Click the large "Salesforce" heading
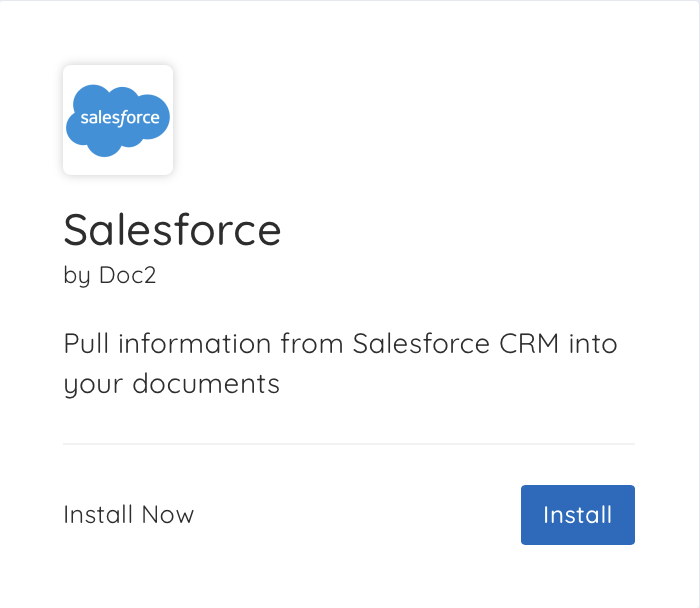Screen dimensions: 700x608 click(x=172, y=230)
